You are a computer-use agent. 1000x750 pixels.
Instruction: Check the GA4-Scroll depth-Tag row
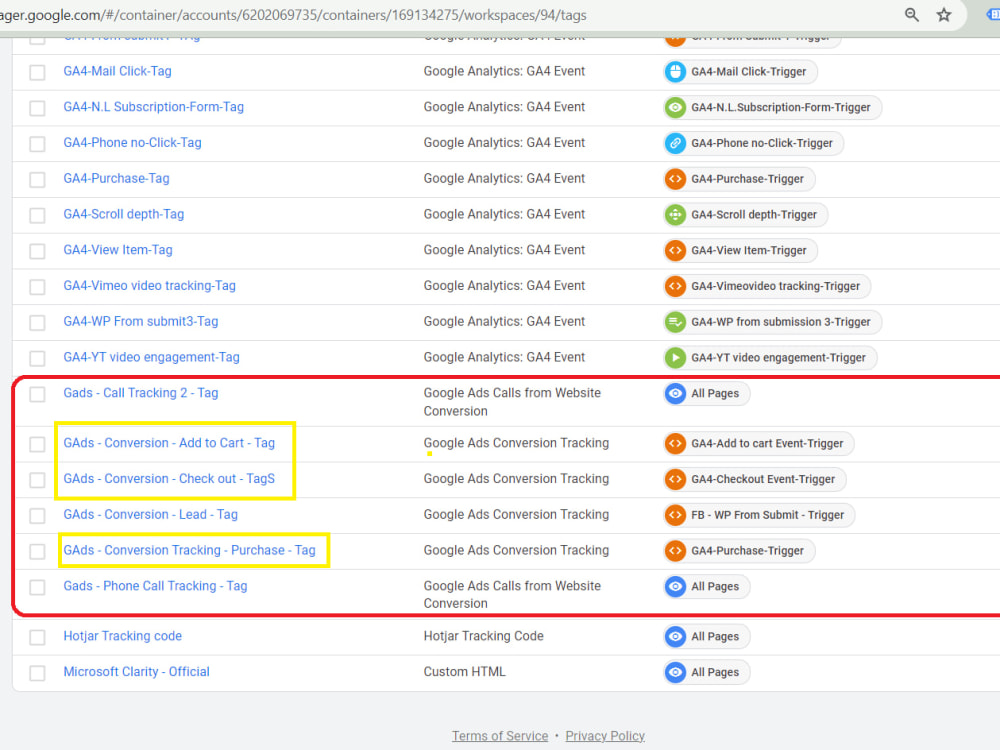[38, 215]
